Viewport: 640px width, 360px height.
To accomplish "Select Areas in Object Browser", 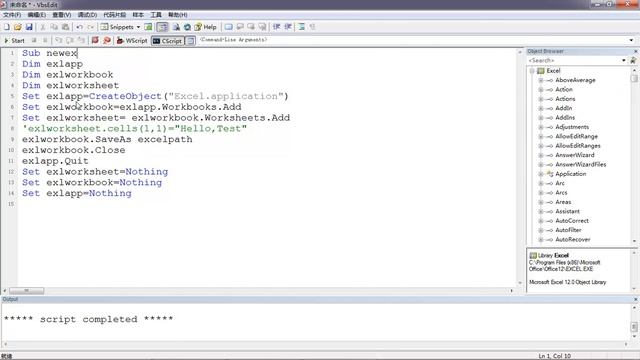I will tap(563, 202).
